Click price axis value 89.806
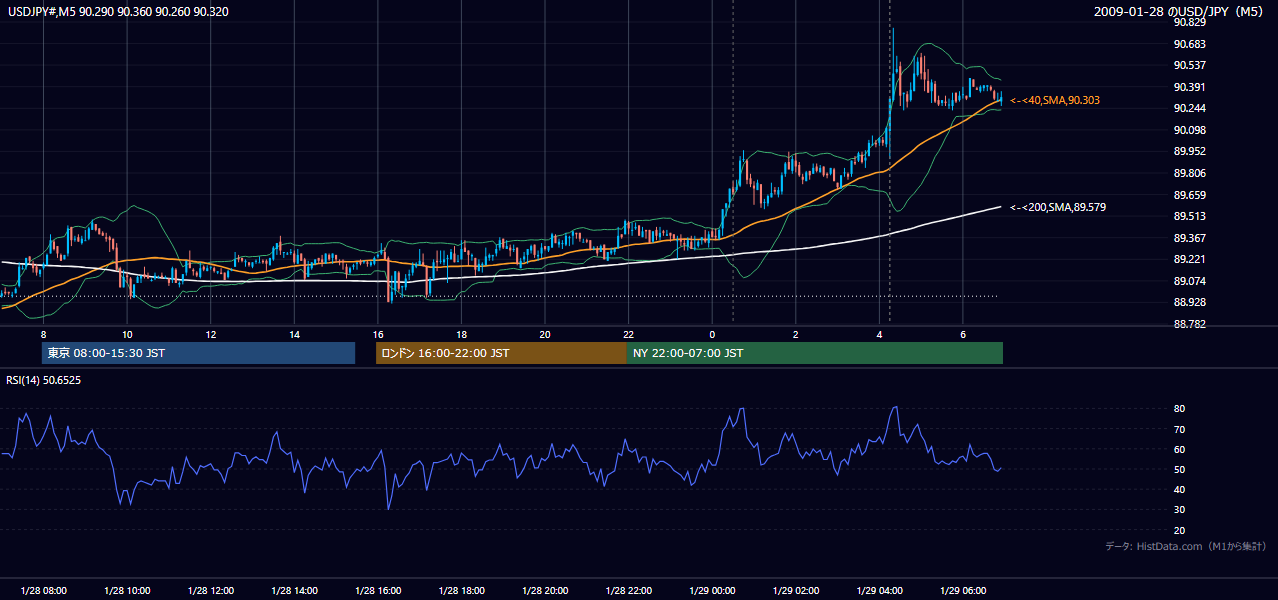Viewport: 1278px width, 600px height. click(x=1190, y=173)
